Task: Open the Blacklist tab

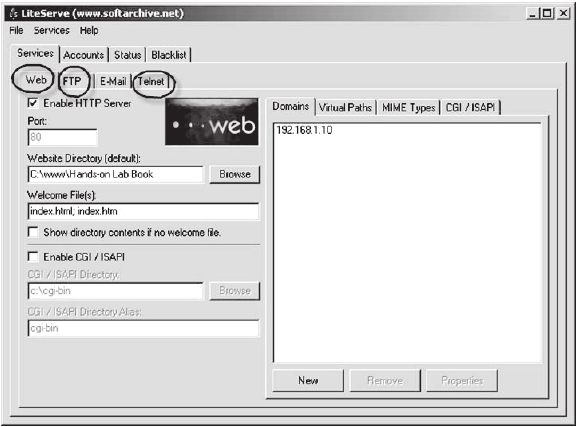Action: pyautogui.click(x=169, y=55)
